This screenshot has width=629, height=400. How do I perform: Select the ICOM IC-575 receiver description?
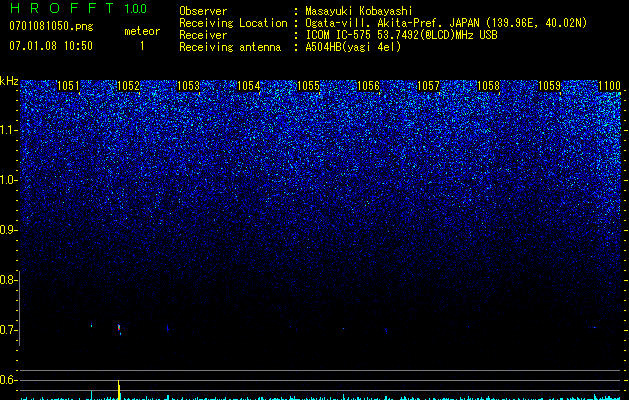[401, 35]
